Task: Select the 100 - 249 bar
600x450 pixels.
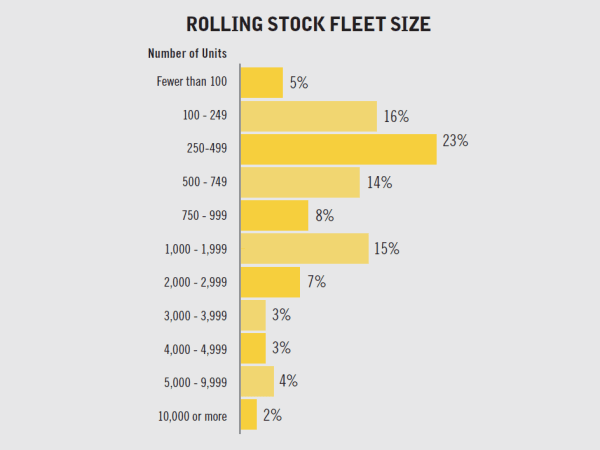Action: coord(309,116)
